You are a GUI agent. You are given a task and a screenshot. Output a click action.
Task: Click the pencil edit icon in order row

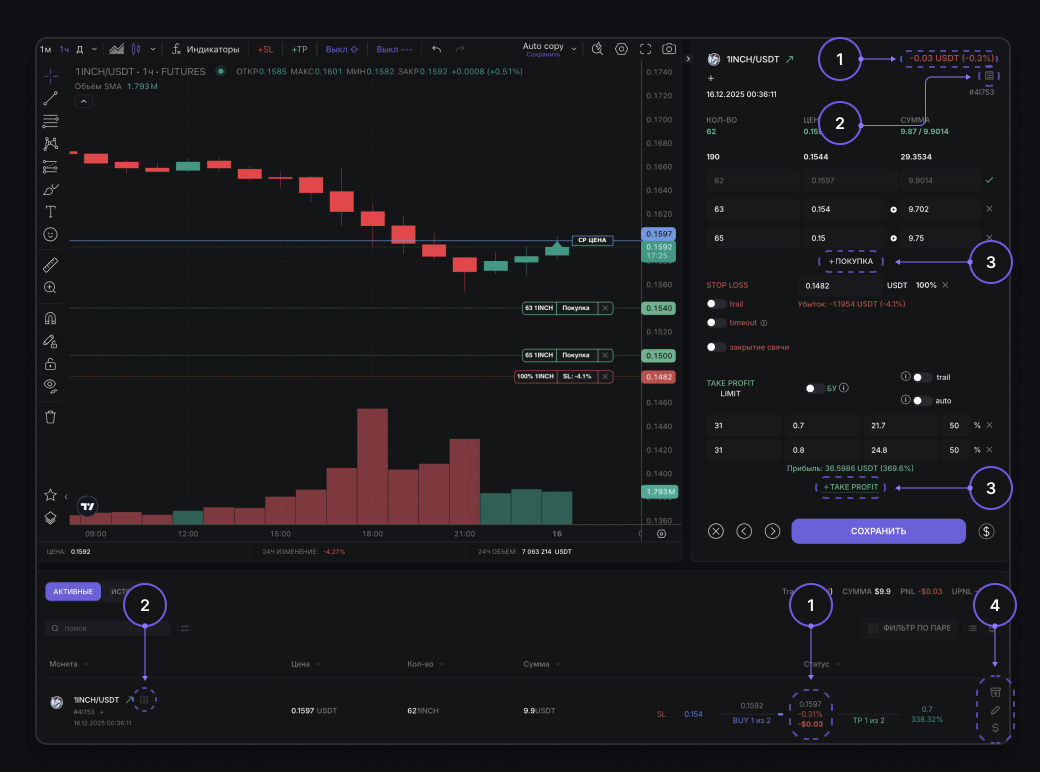pos(995,709)
